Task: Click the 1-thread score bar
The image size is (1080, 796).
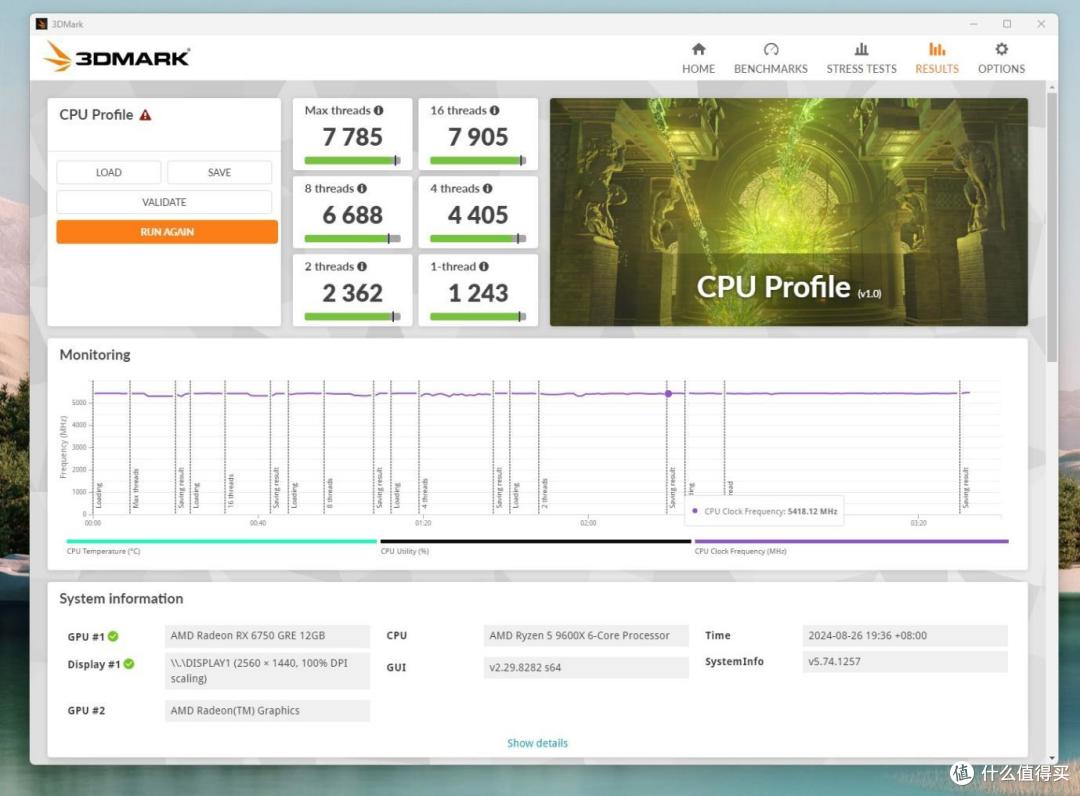Action: 478,317
